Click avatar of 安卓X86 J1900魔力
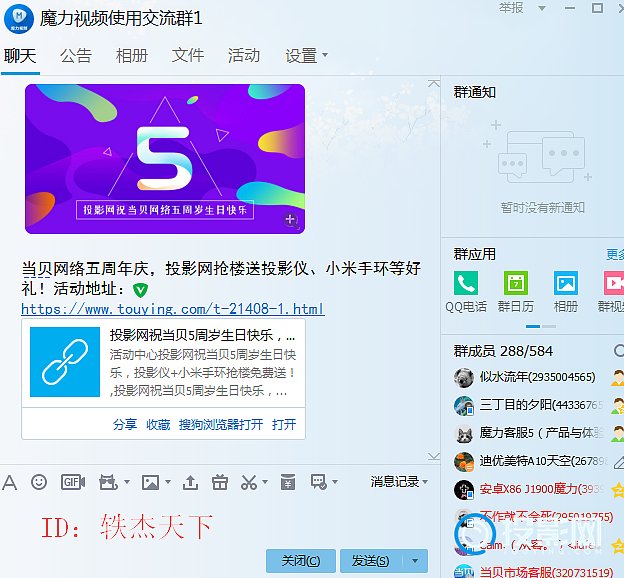 [x=464, y=489]
